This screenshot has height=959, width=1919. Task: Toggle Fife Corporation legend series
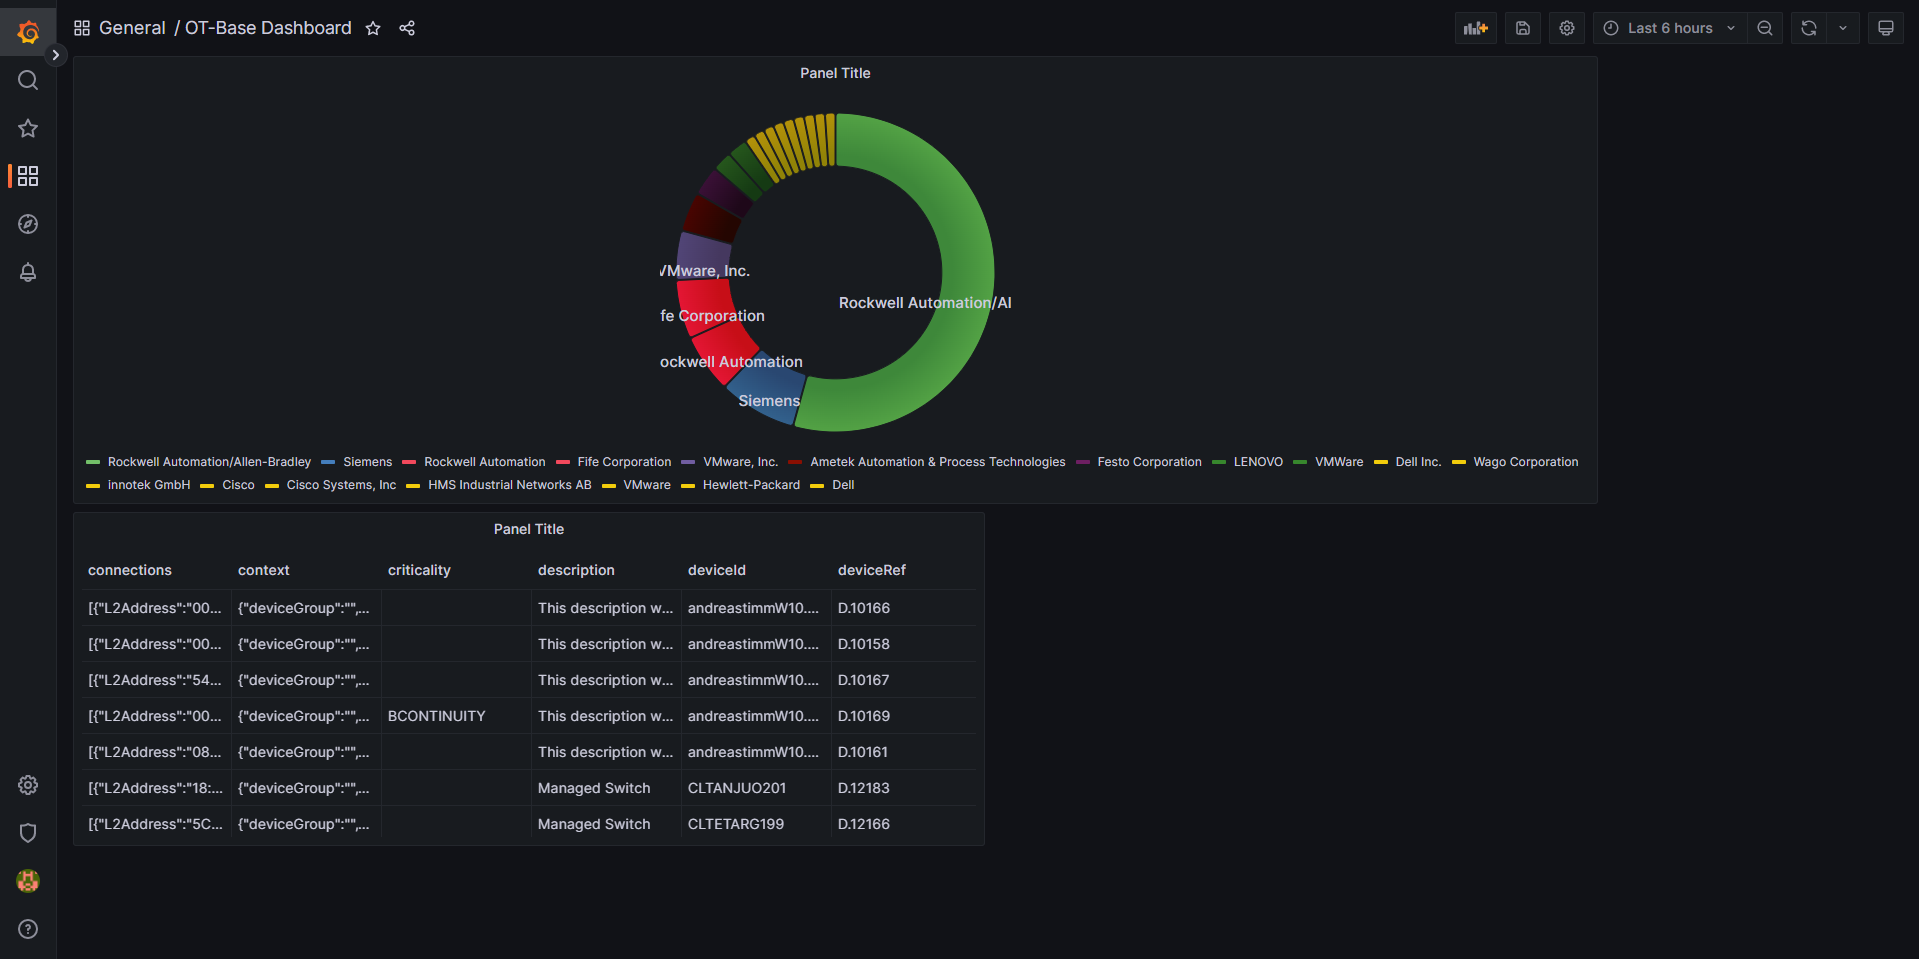tap(624, 462)
